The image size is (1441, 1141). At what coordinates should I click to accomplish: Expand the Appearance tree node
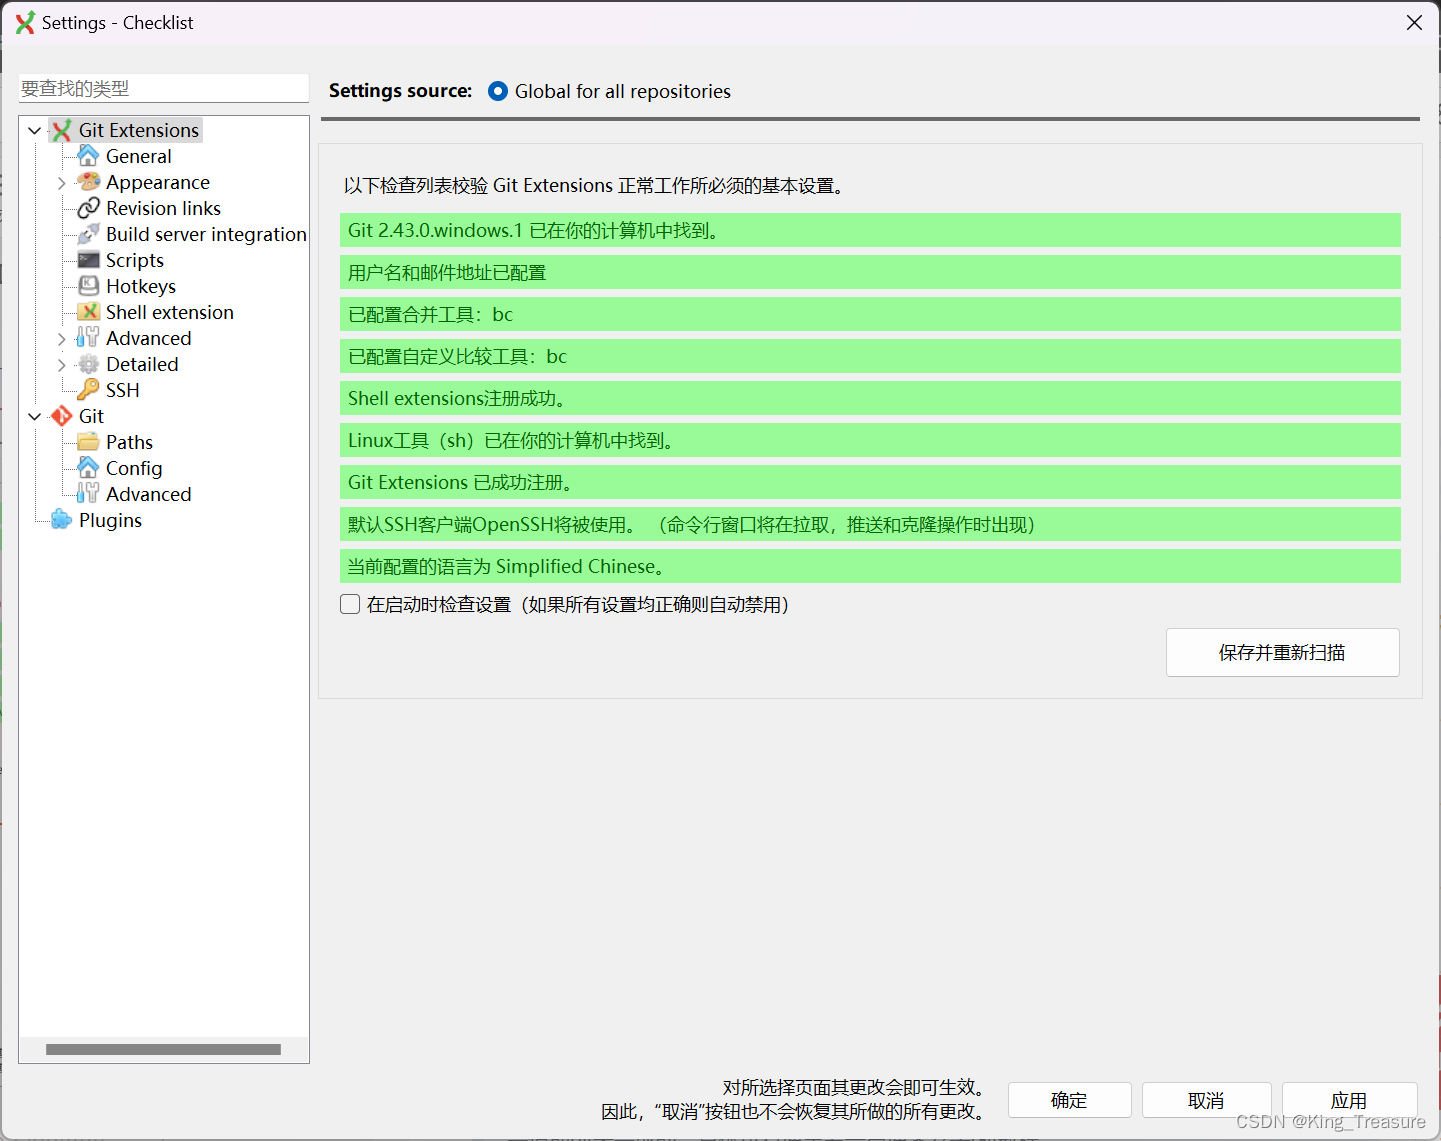pyautogui.click(x=62, y=183)
